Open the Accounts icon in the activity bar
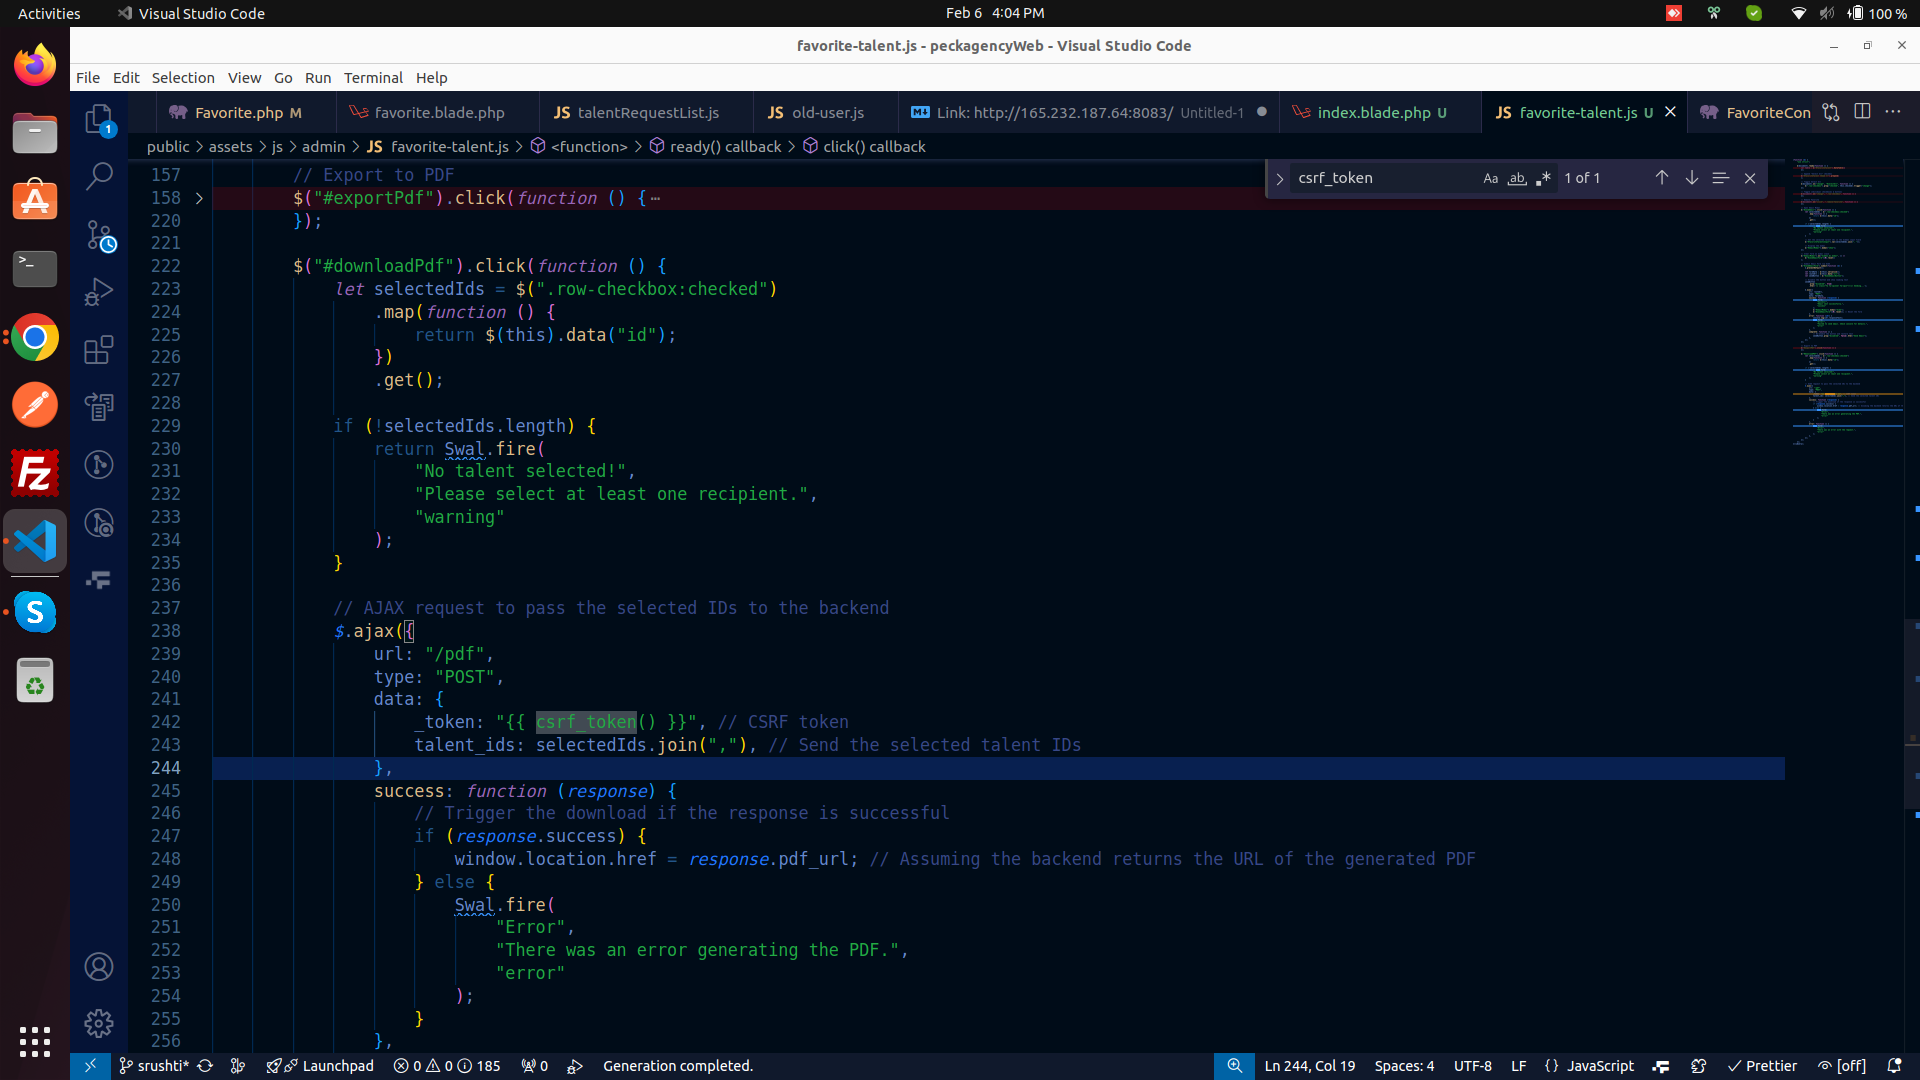 (98, 967)
